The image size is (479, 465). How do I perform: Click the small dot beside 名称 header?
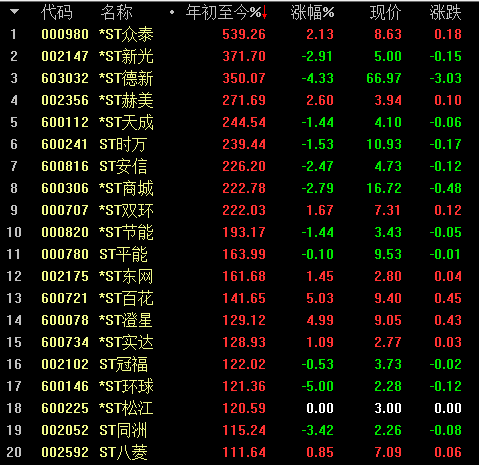172,12
